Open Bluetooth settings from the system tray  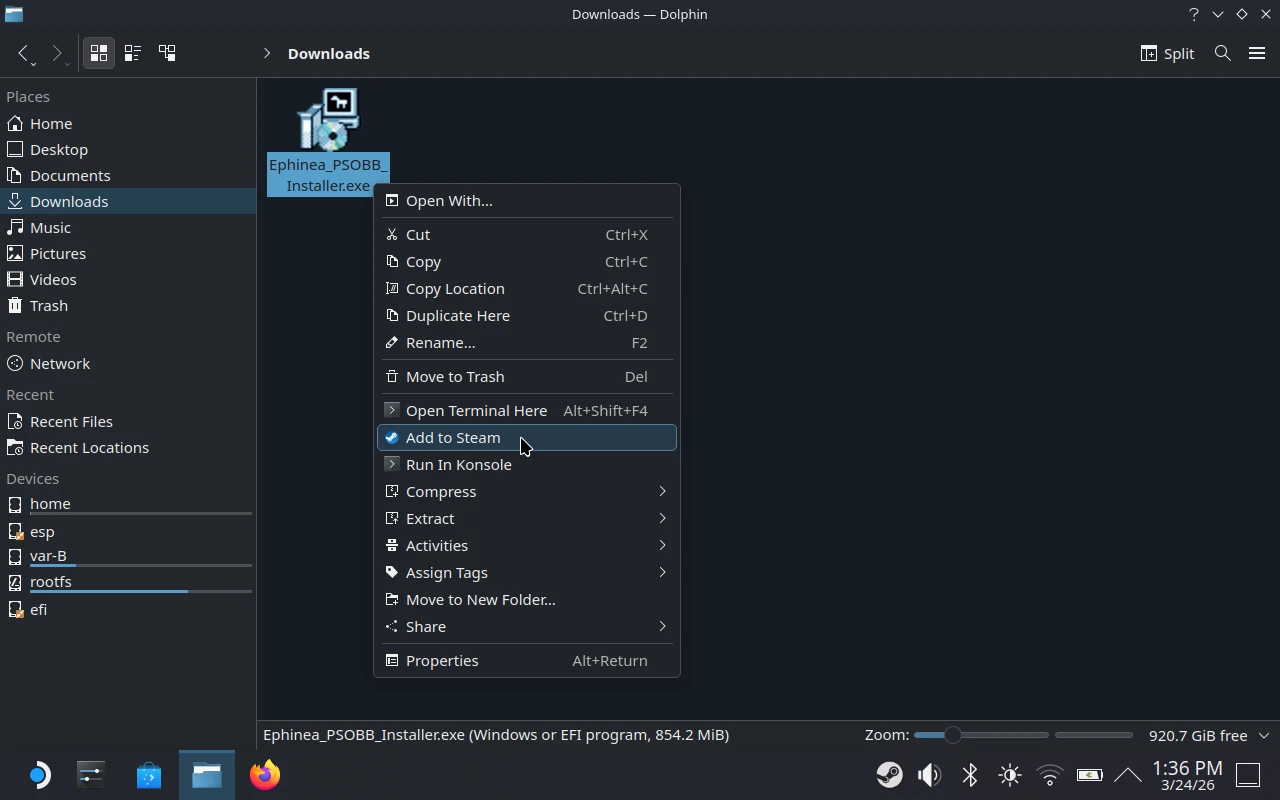click(x=969, y=775)
